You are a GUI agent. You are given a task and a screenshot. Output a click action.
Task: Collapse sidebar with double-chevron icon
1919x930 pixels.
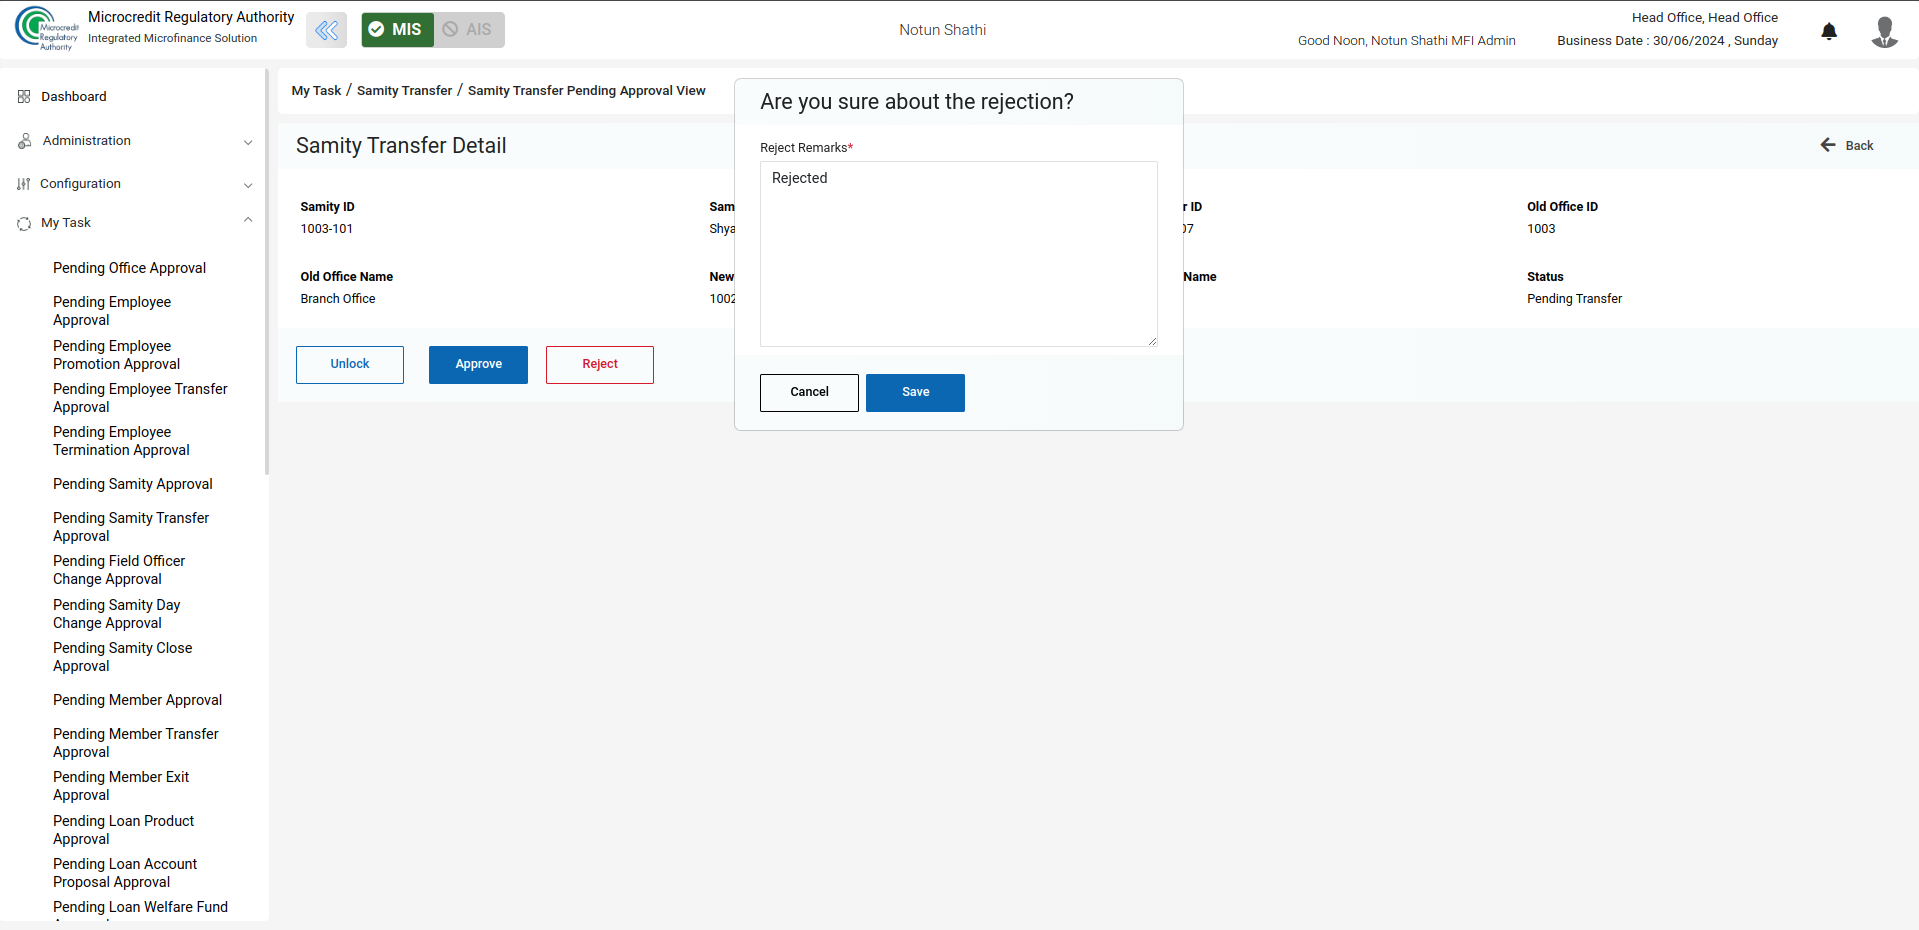(x=326, y=30)
